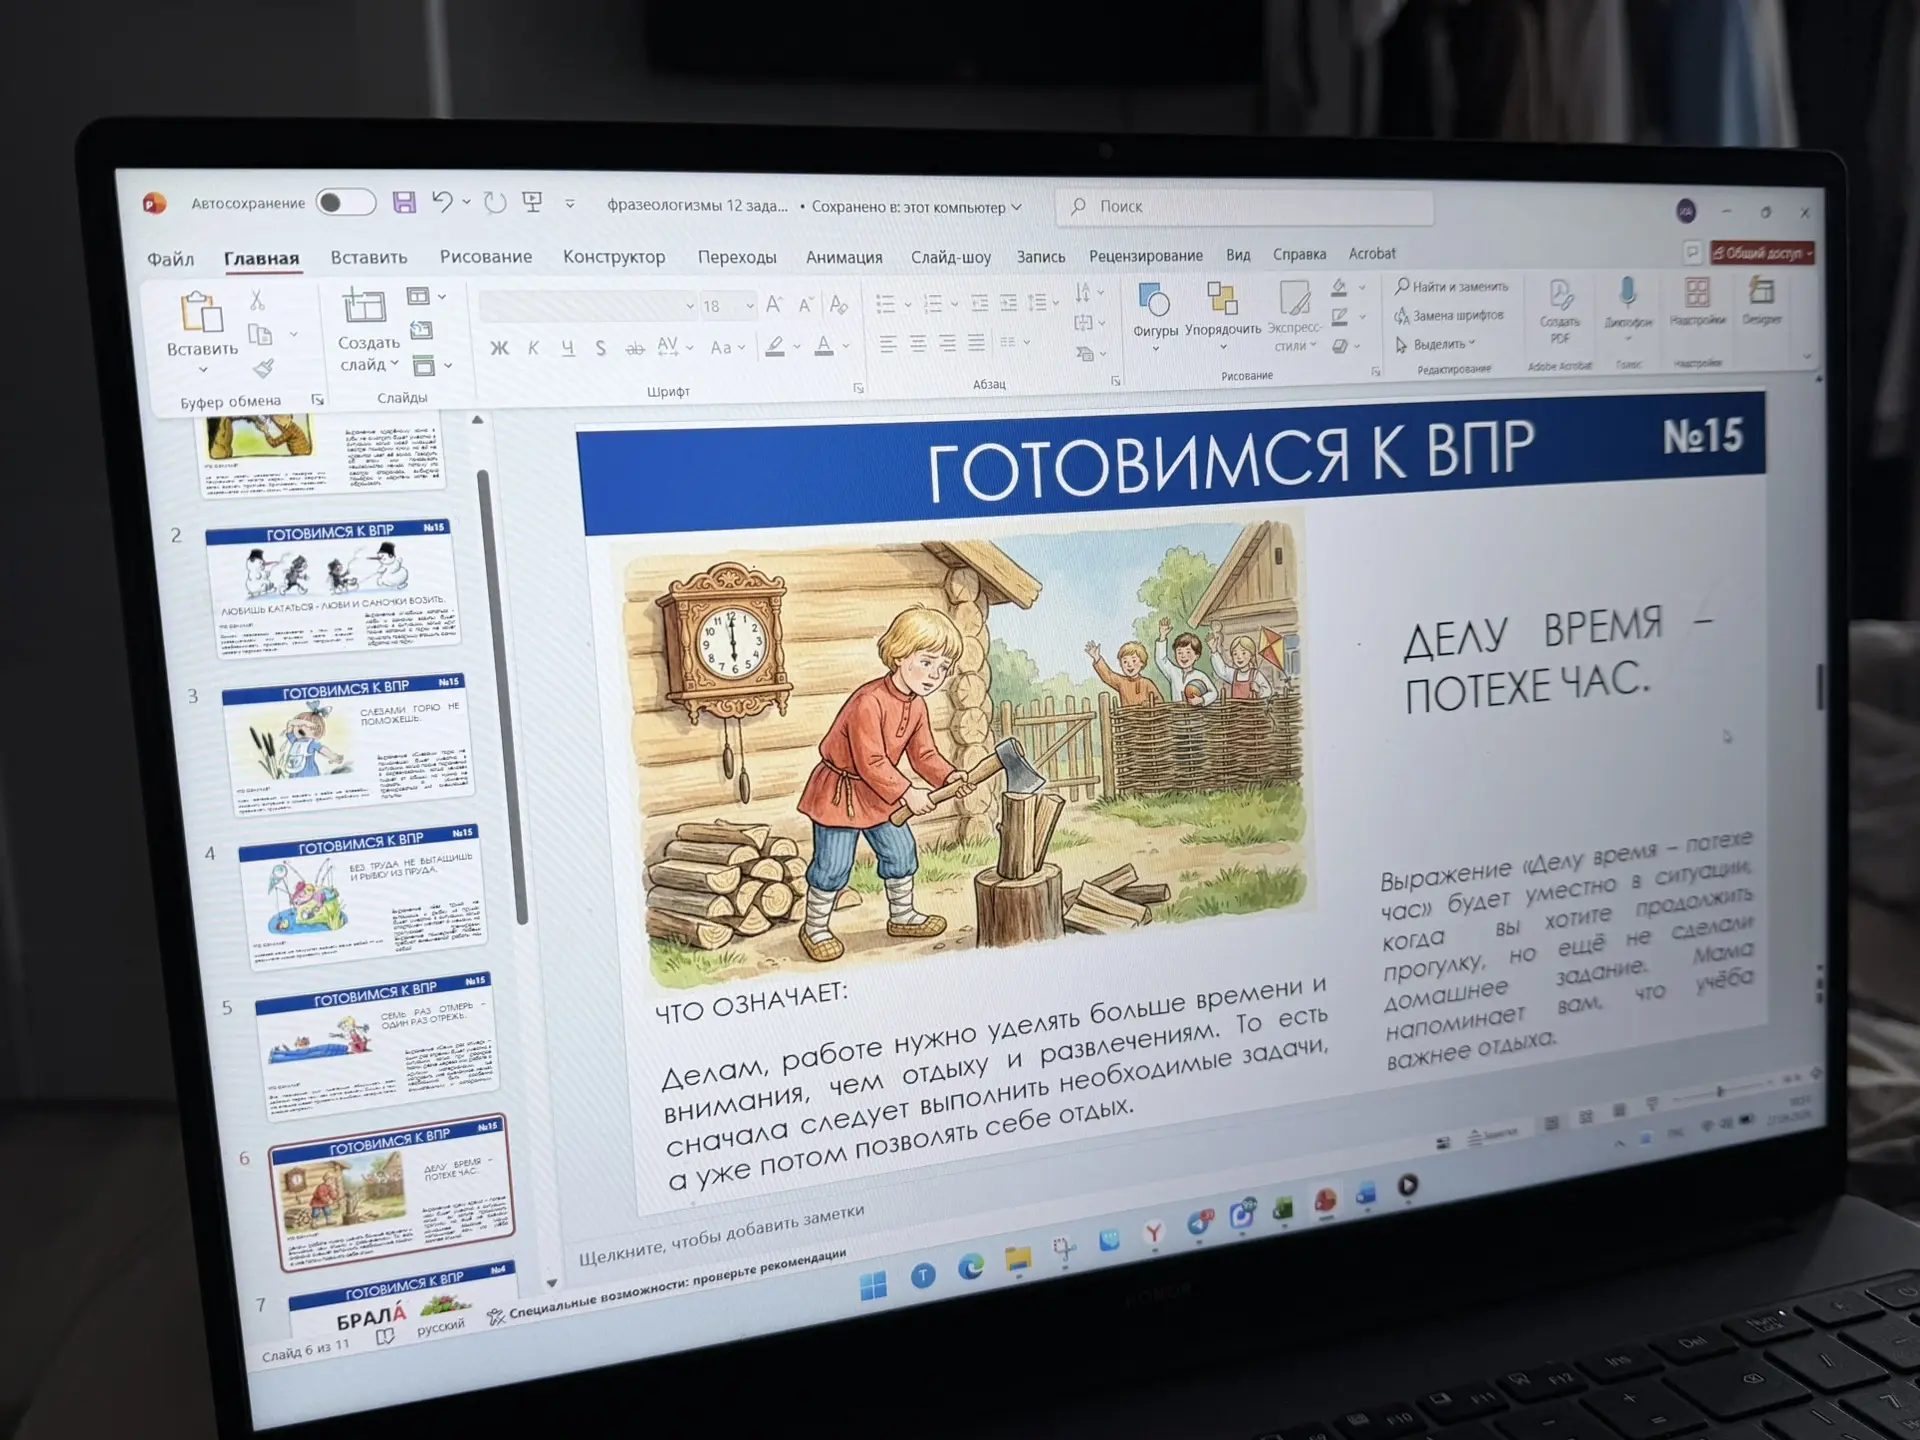Screen dimensions: 1920x1440
Task: Clear all formatting icon
Action: pos(839,304)
